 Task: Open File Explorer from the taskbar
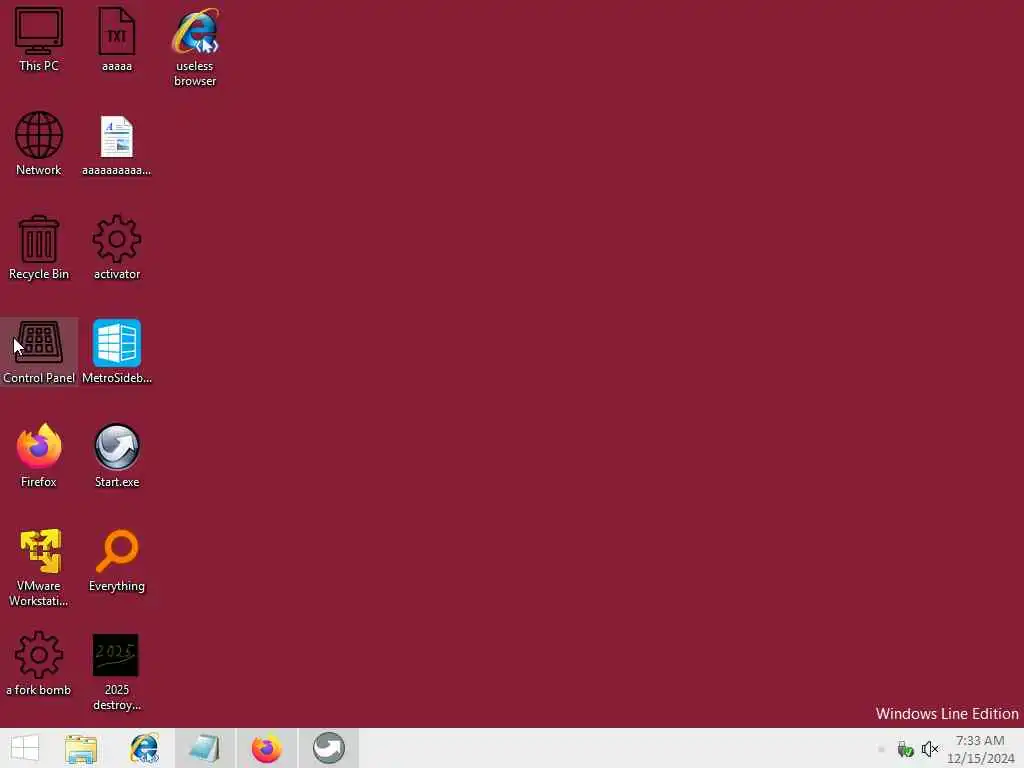(x=81, y=748)
